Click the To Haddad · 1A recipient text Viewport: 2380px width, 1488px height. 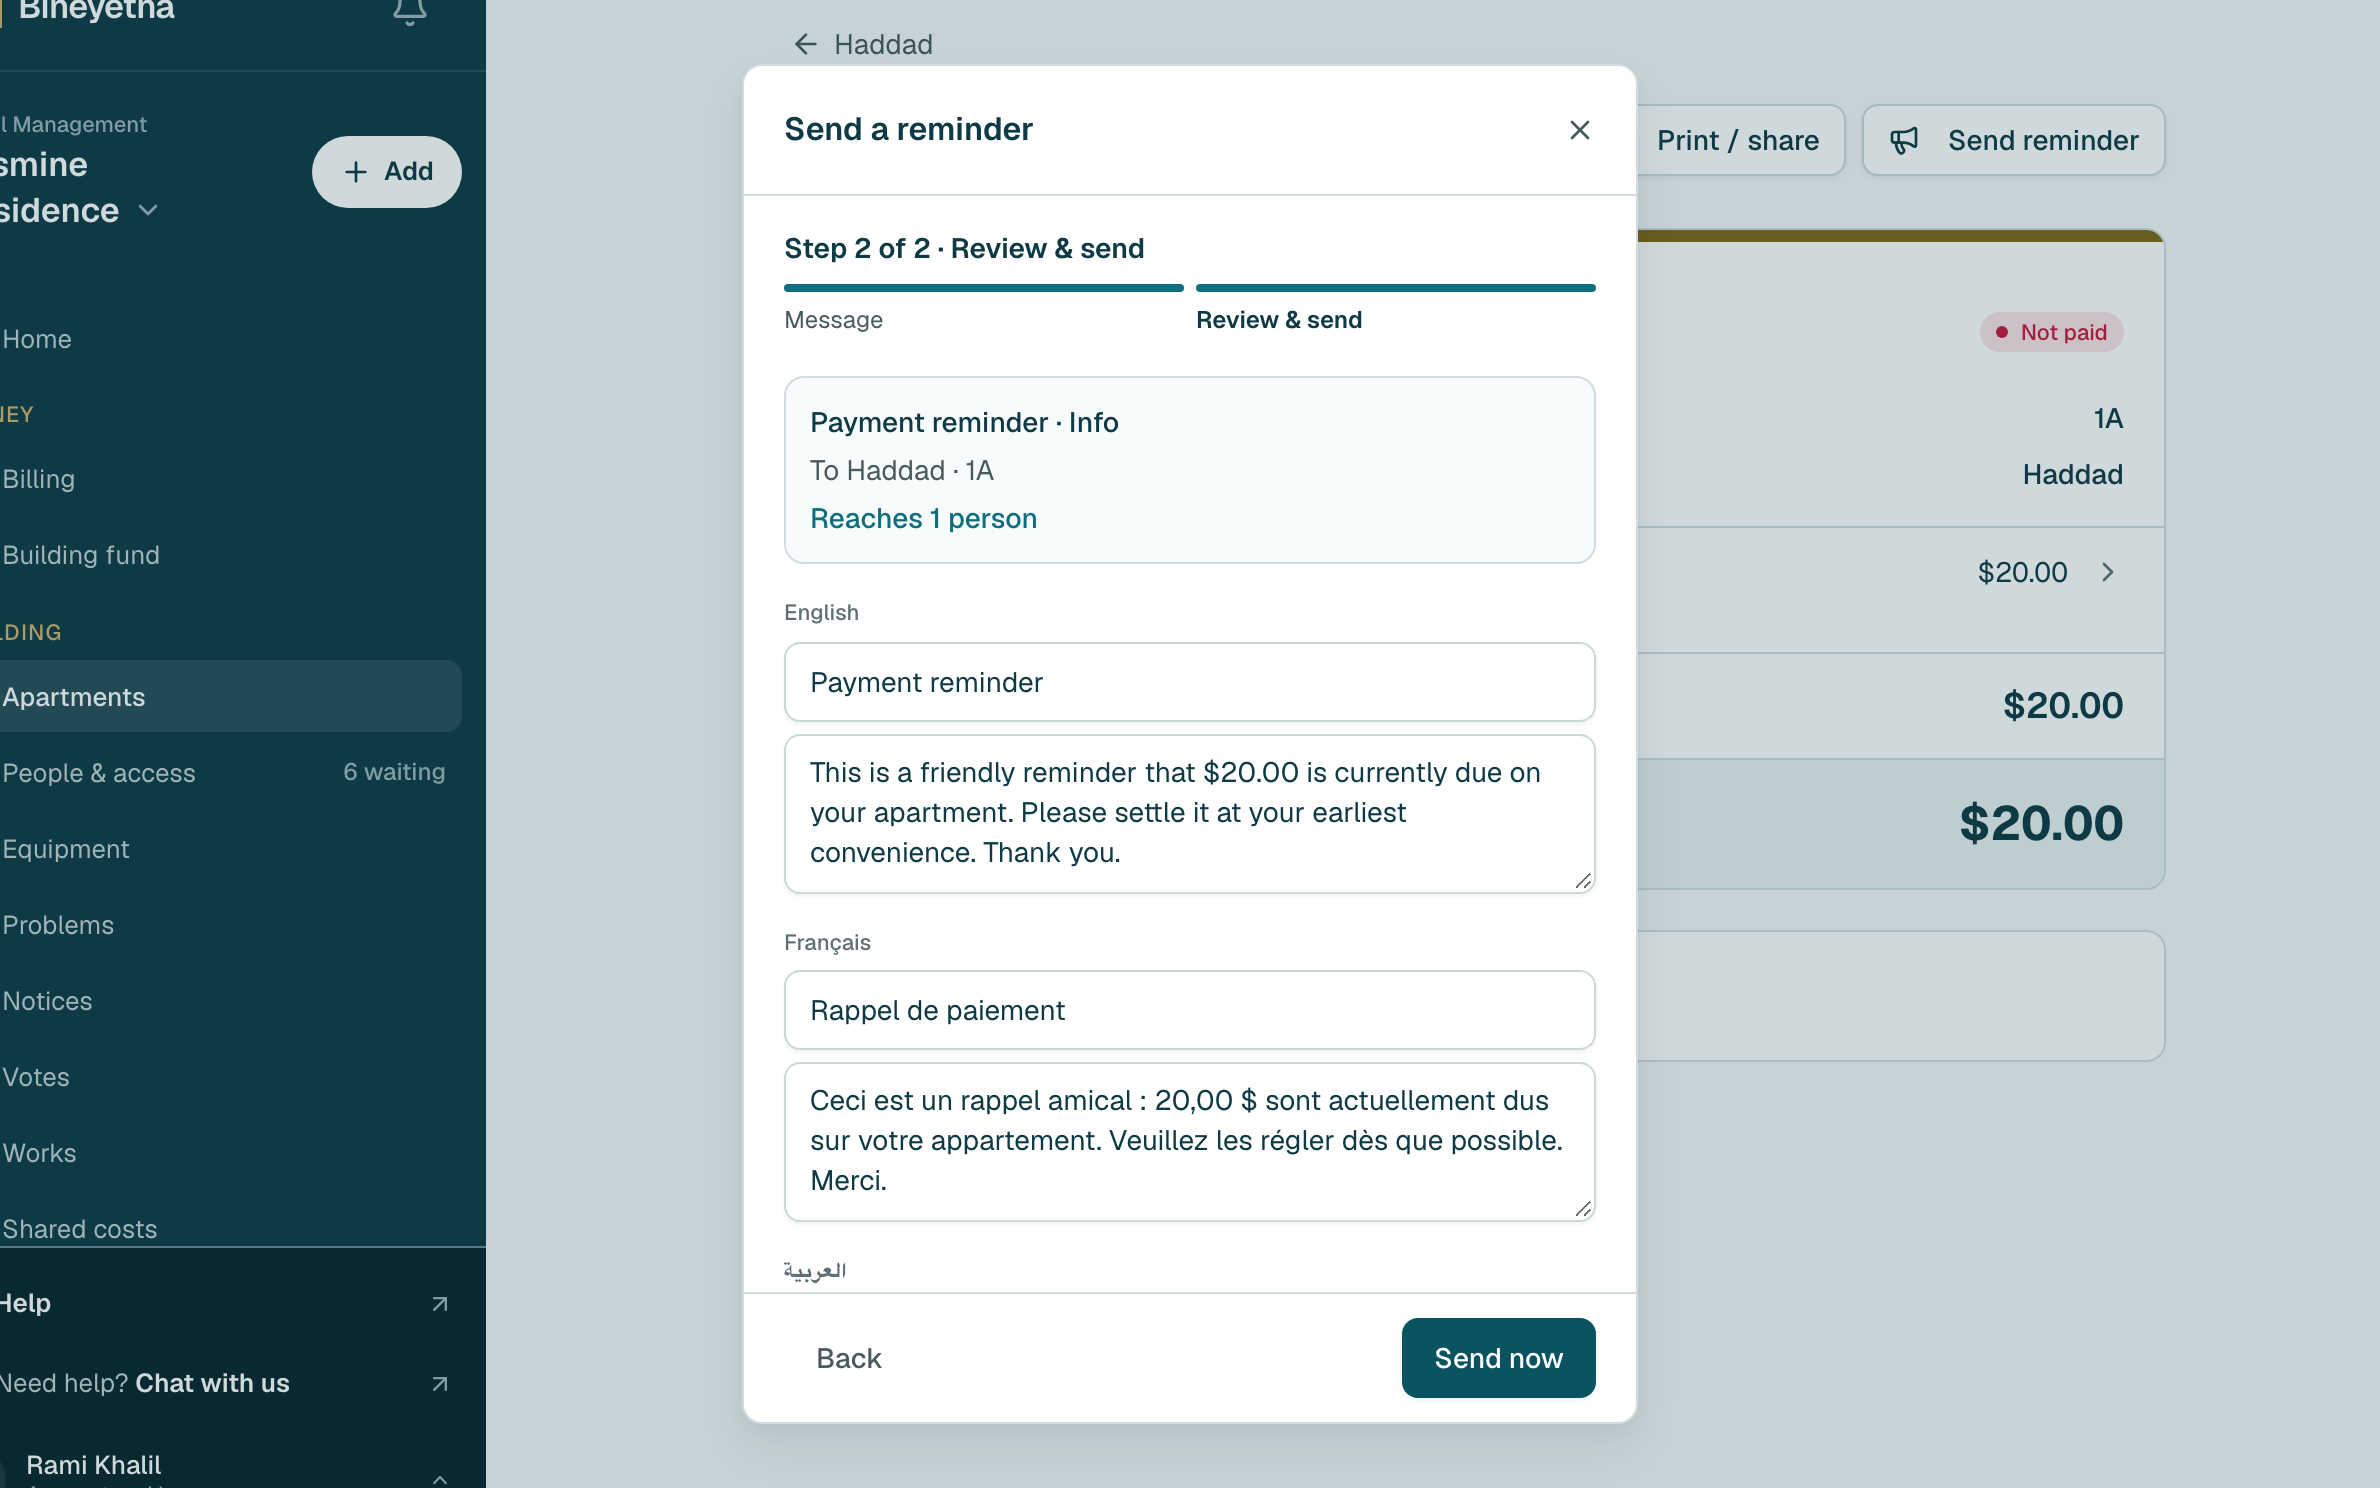(901, 470)
